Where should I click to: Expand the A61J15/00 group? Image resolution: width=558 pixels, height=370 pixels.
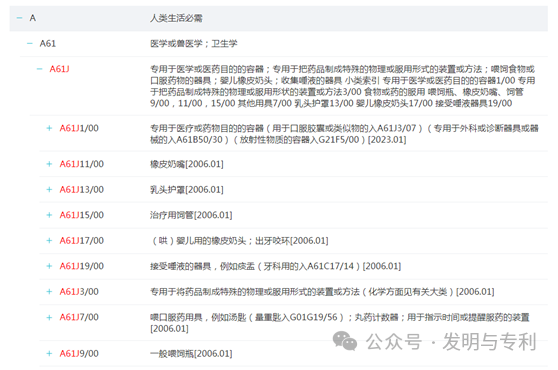pyautogui.click(x=49, y=215)
